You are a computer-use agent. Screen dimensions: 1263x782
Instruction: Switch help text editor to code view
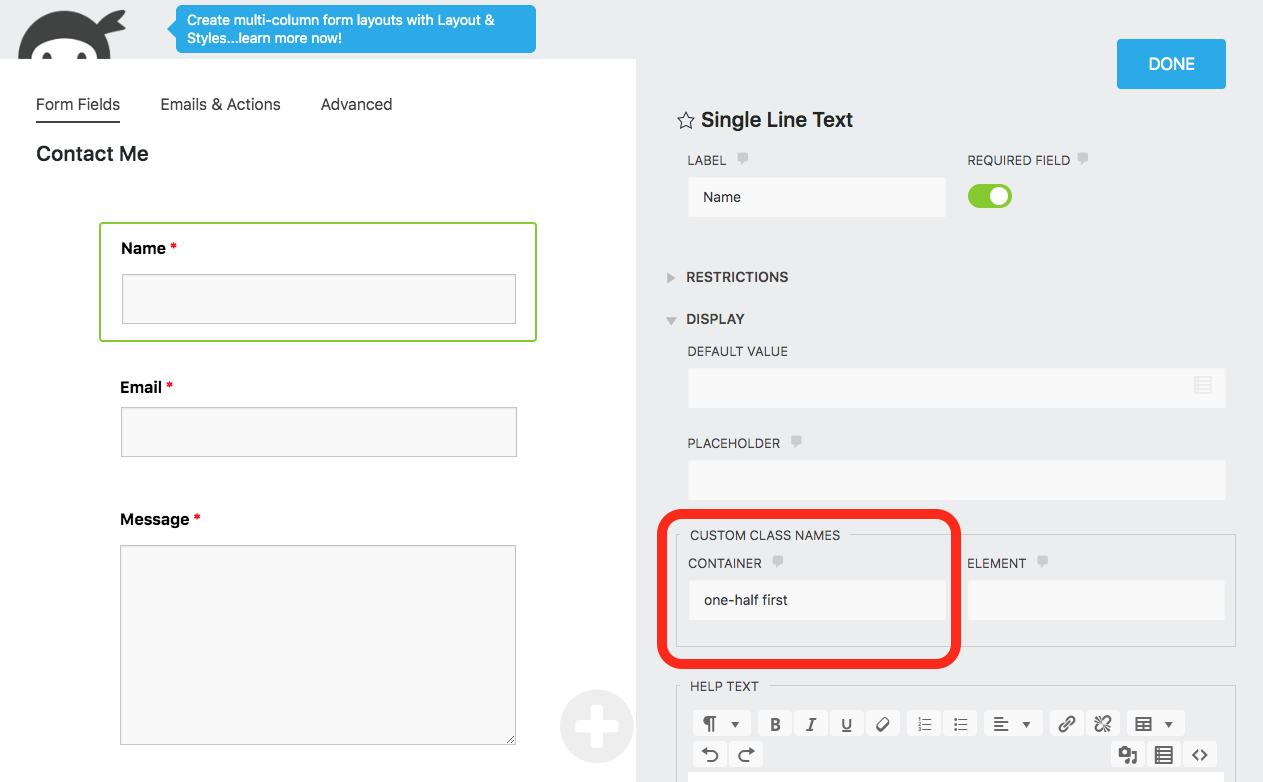click(x=1200, y=754)
